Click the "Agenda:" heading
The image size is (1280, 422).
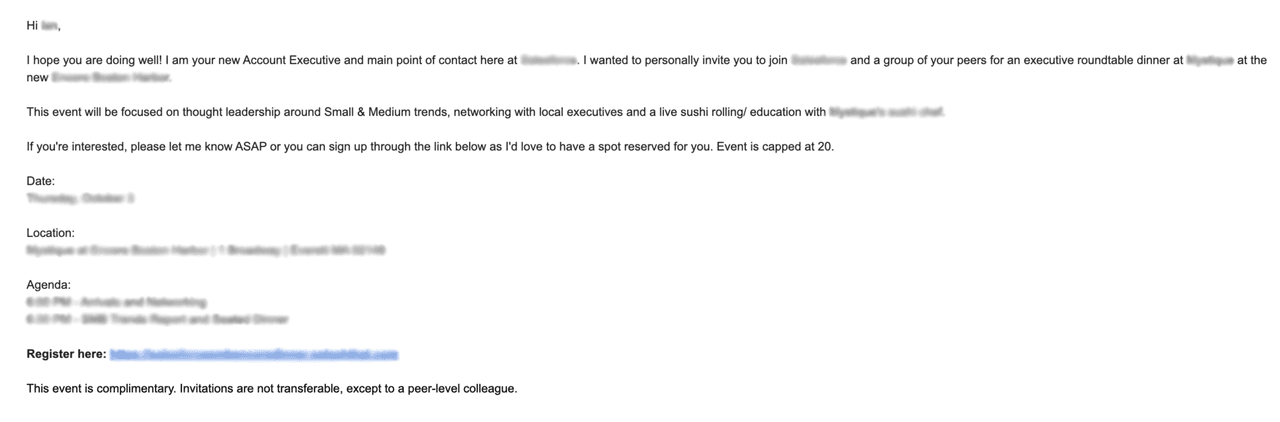point(49,285)
